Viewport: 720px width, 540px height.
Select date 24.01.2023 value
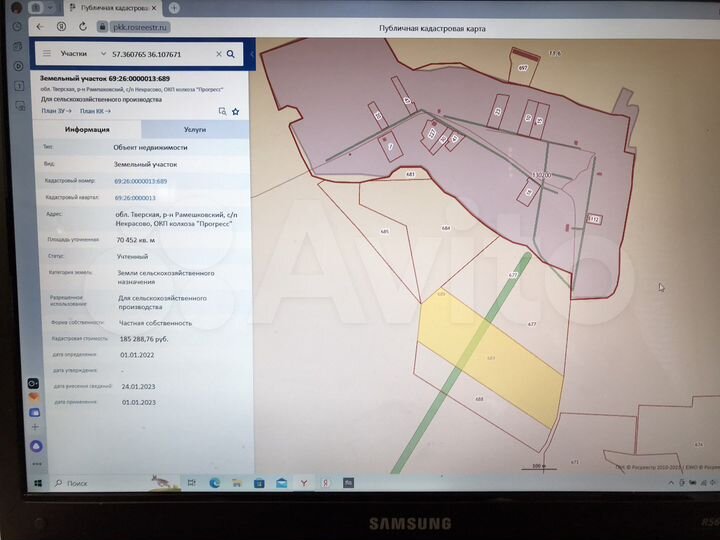pos(138,387)
